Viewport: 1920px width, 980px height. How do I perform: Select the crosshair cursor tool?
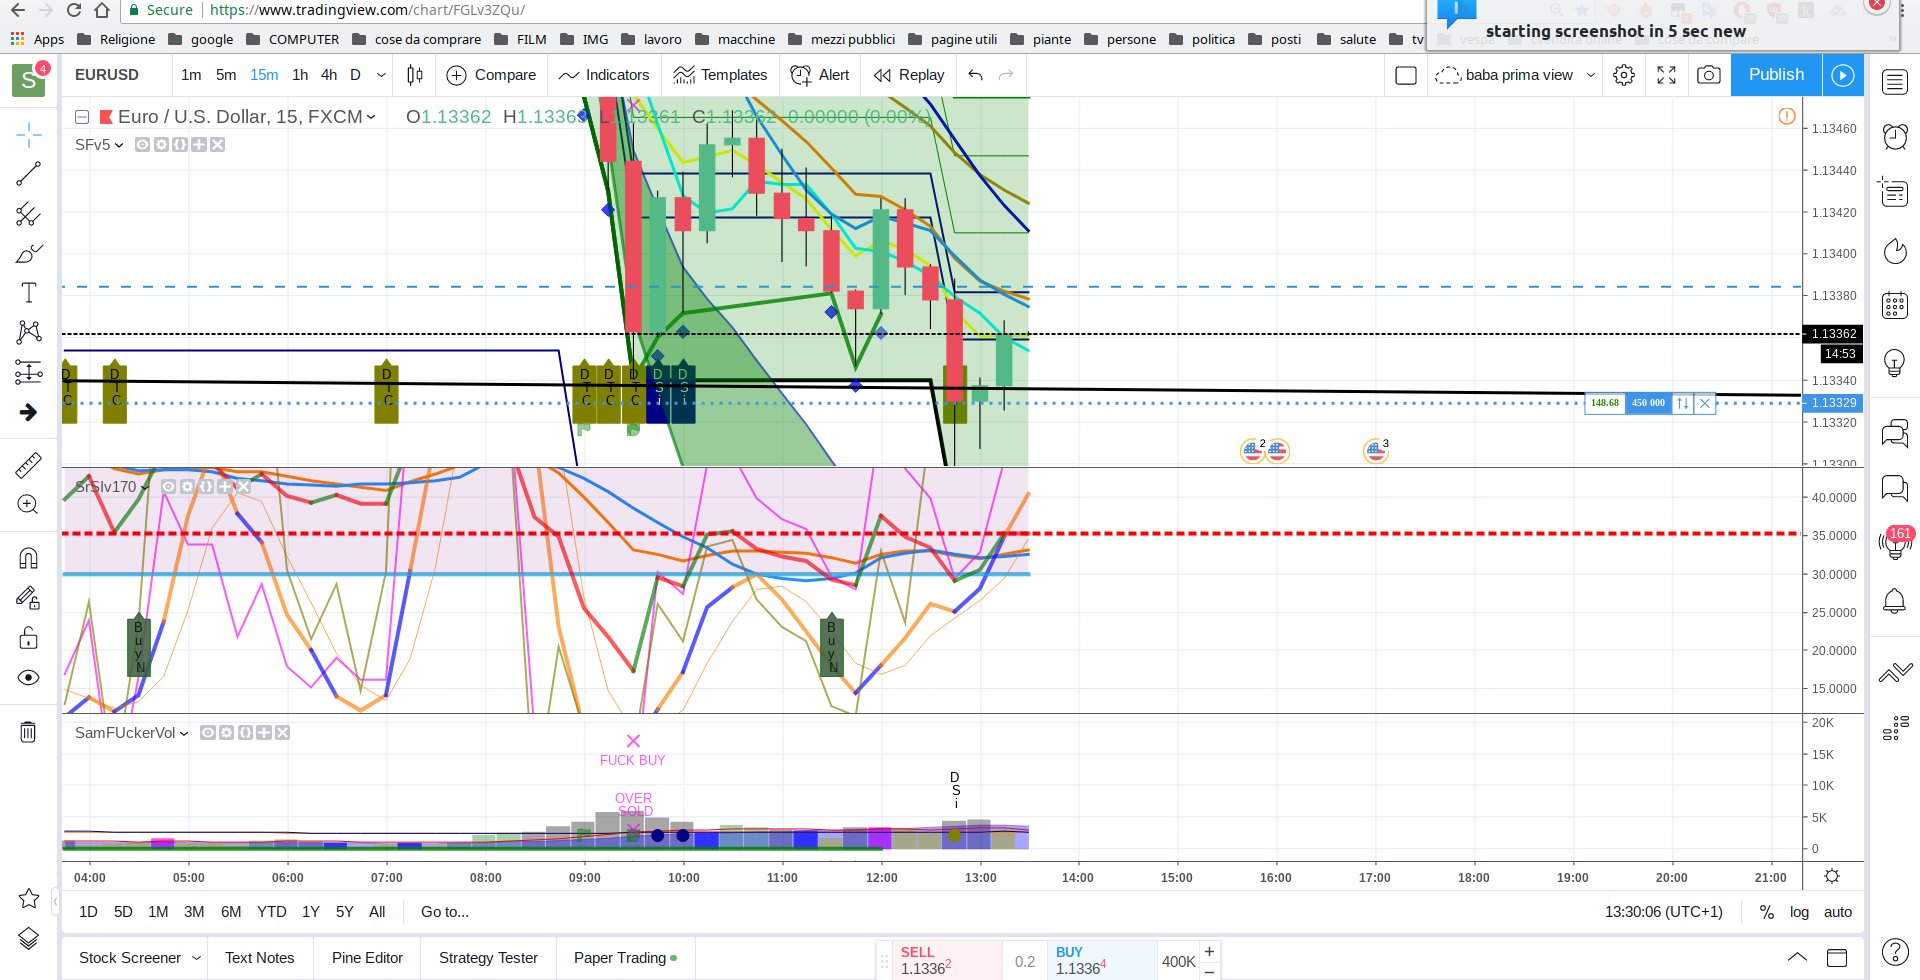point(28,134)
